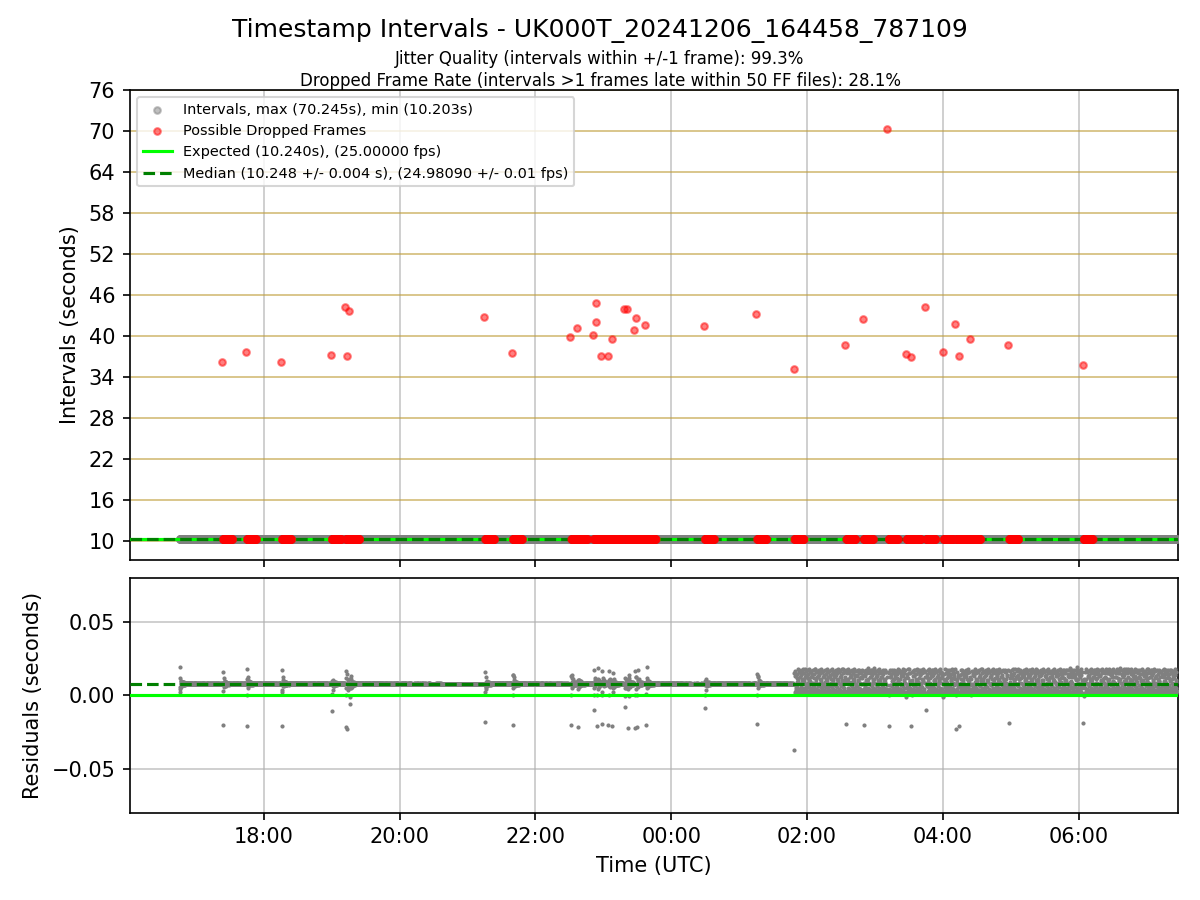
Task: Select the 'Dropped Frame Rate' subtitle line
Action: 600,80
